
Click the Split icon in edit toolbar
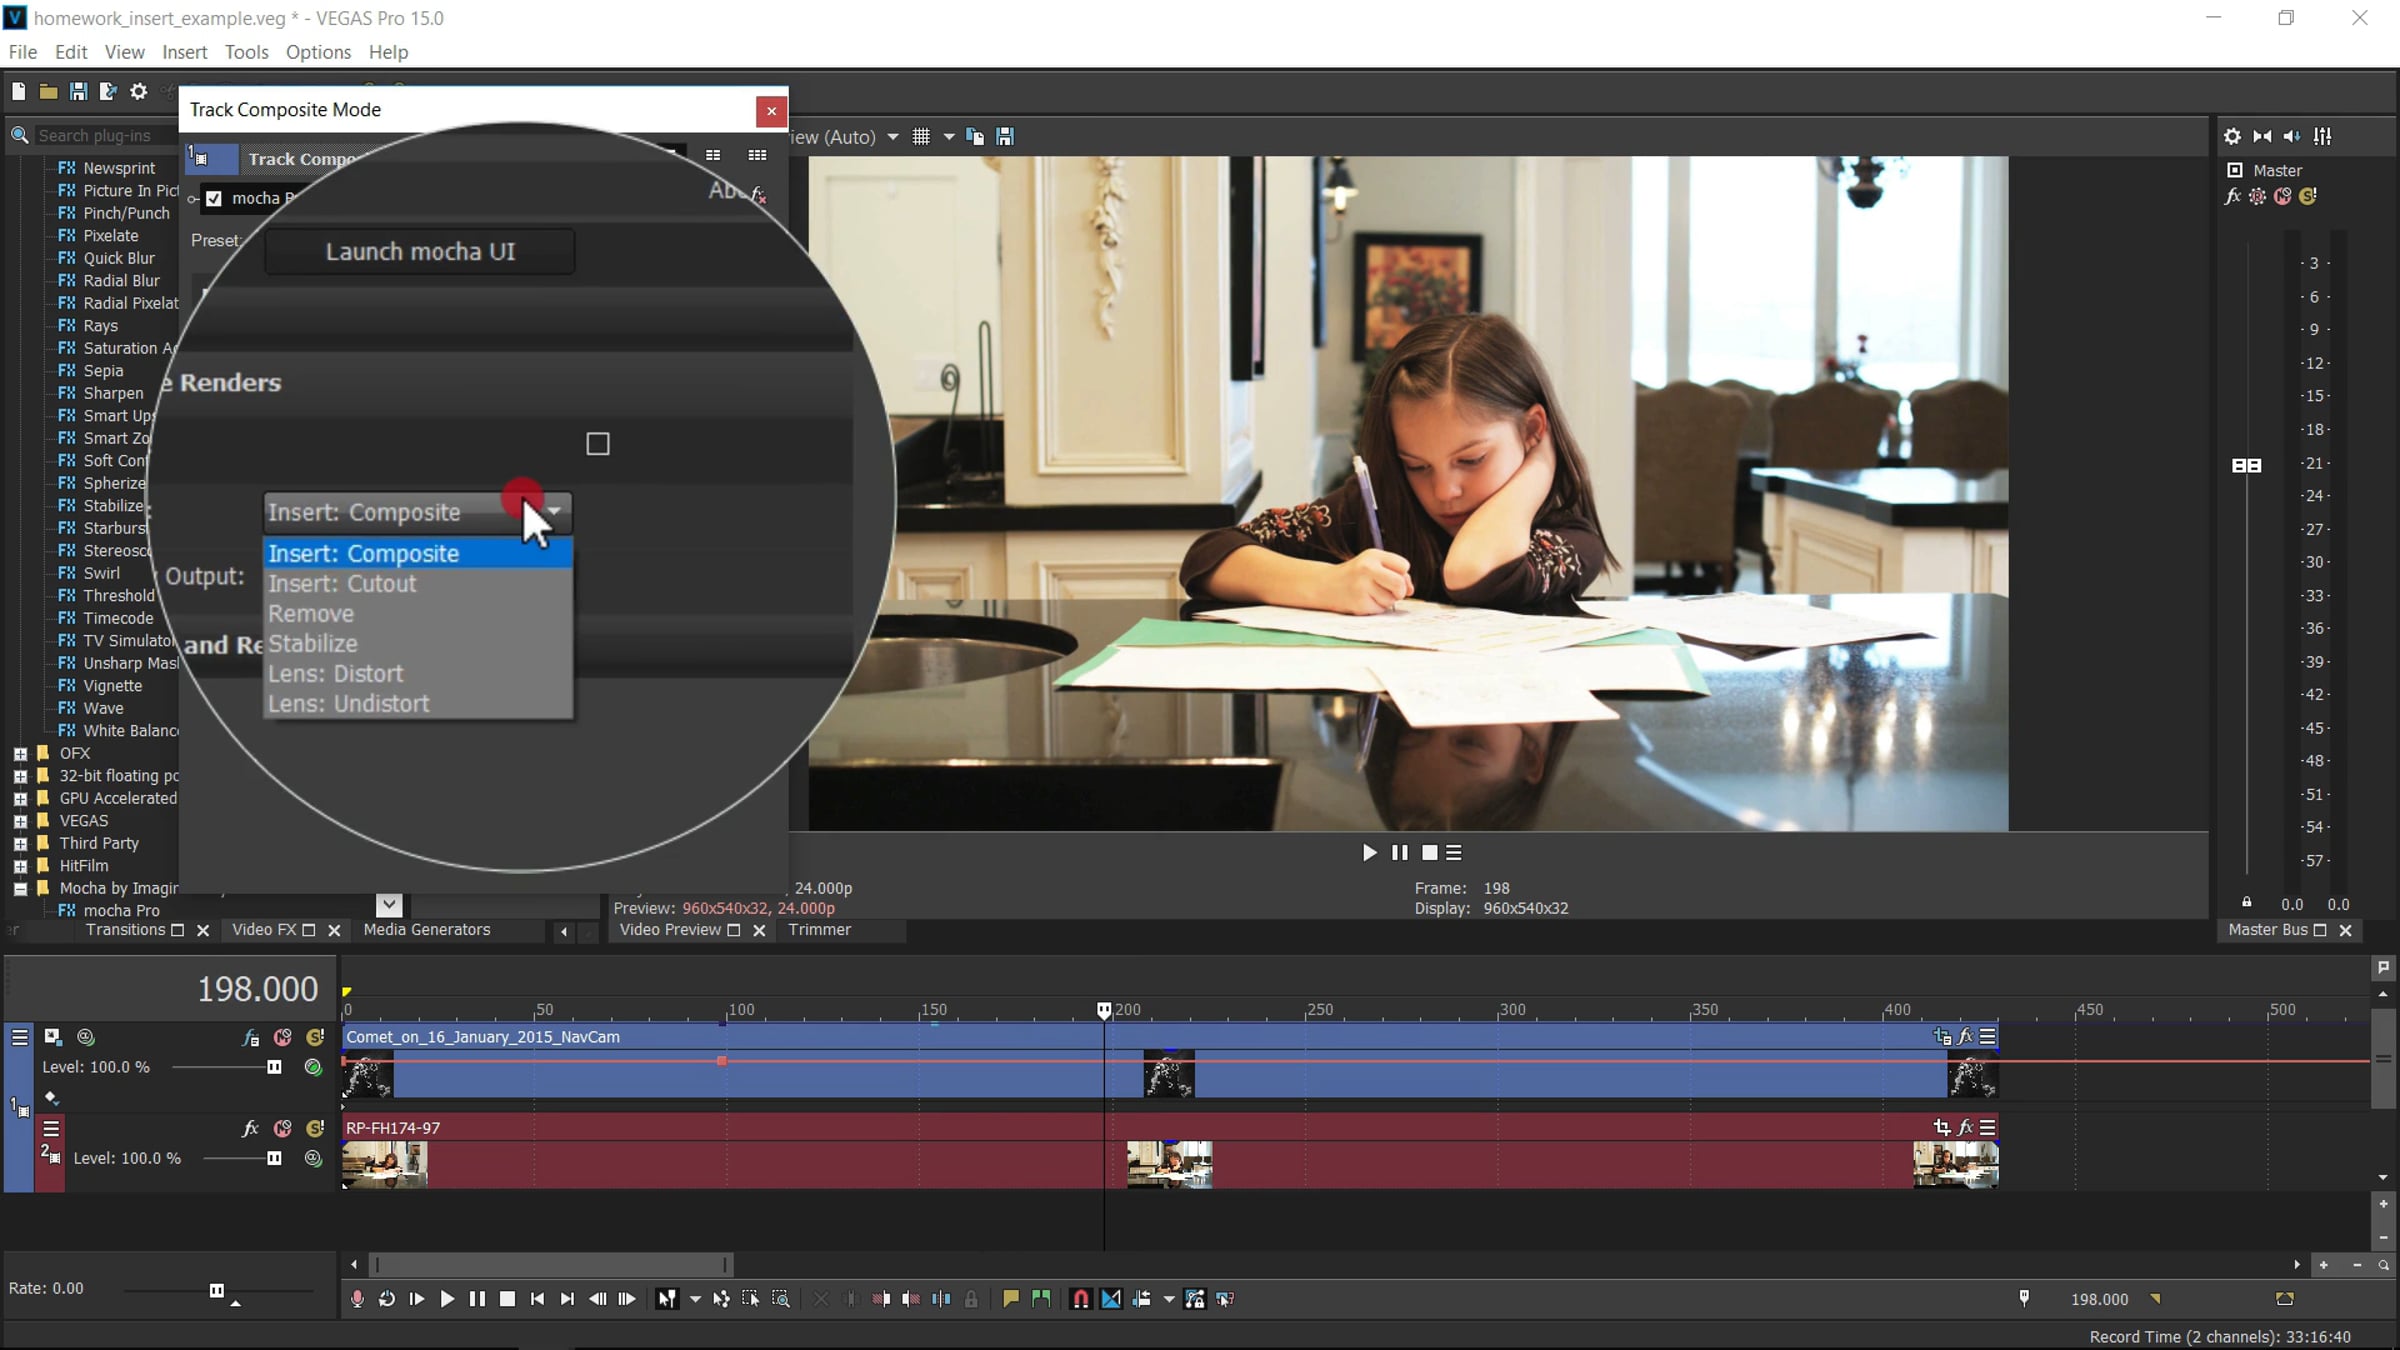941,1299
